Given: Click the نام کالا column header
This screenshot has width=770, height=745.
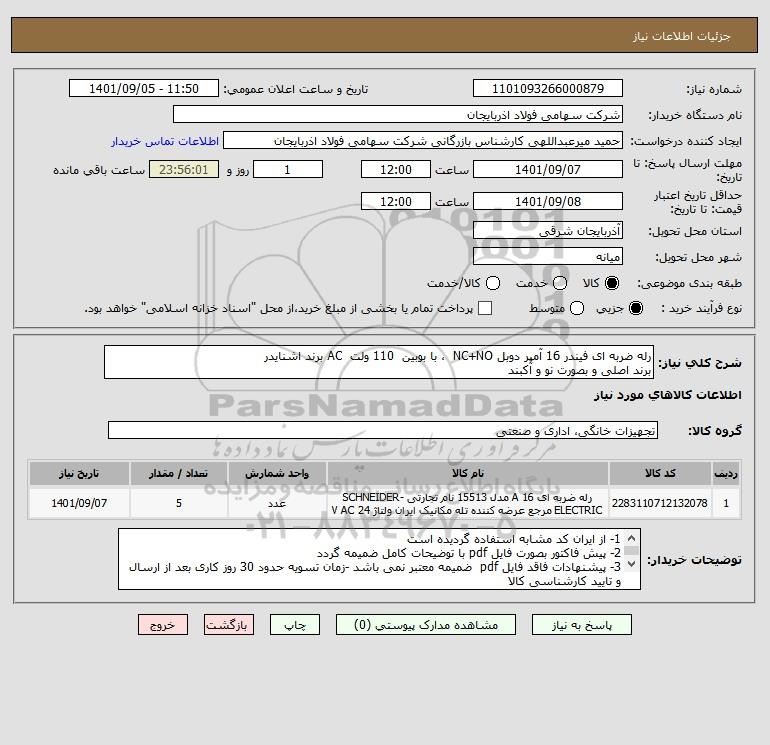Looking at the screenshot, I should pyautogui.click(x=468, y=473).
